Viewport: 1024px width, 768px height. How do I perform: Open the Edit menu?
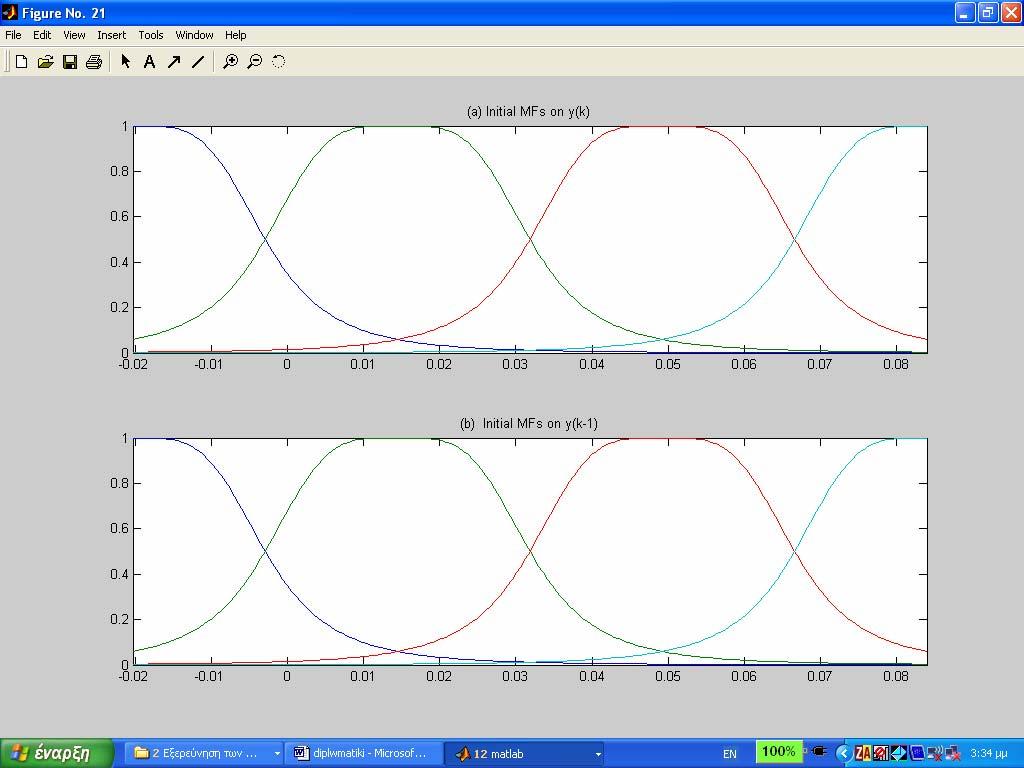pyautogui.click(x=42, y=35)
